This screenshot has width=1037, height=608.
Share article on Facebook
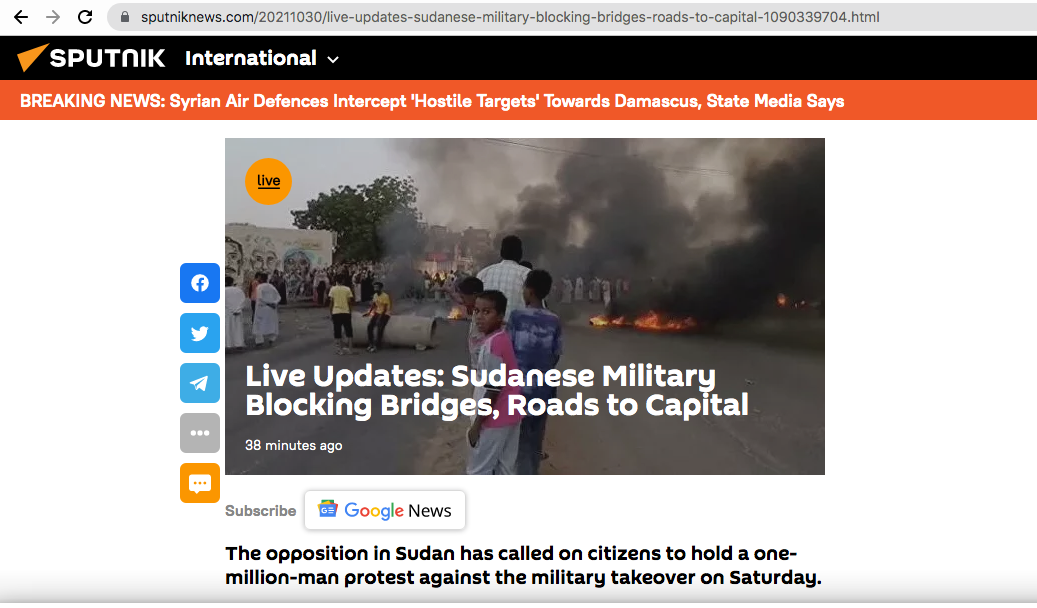coord(200,283)
